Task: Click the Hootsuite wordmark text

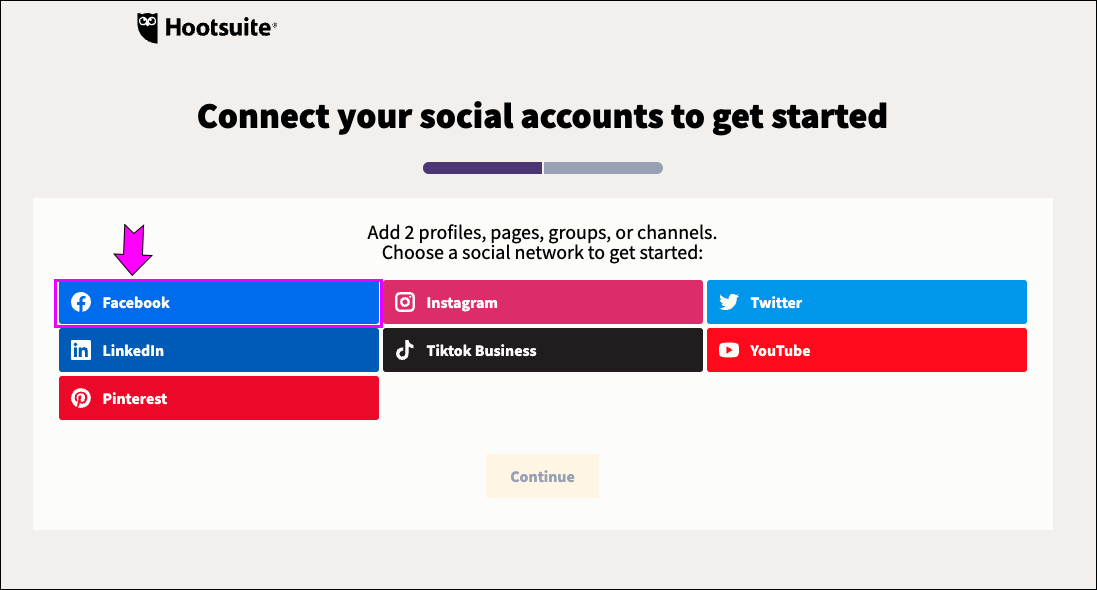Action: pos(220,29)
